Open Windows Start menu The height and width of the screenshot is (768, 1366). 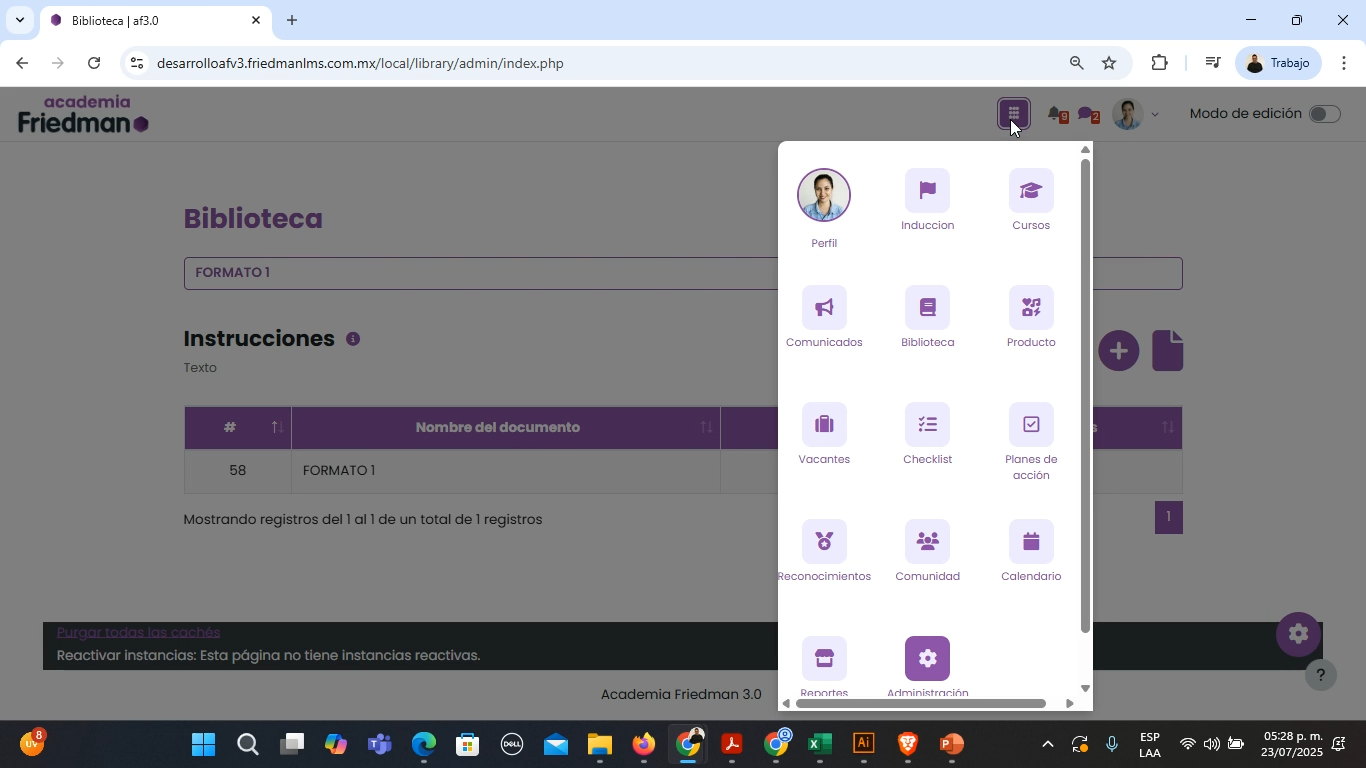click(x=203, y=744)
